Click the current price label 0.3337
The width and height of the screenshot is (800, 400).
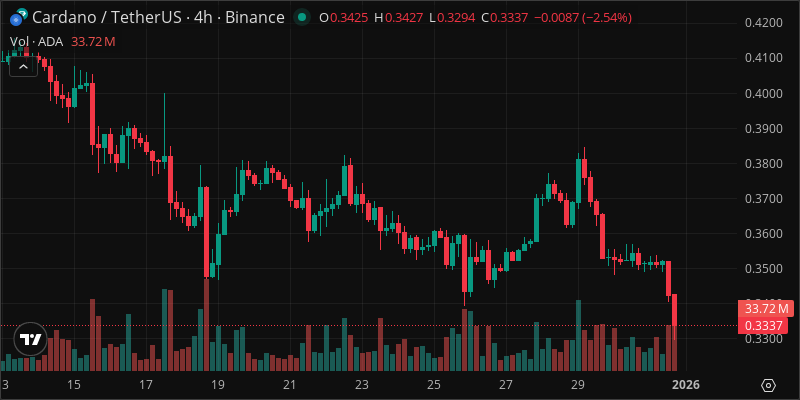click(x=763, y=326)
